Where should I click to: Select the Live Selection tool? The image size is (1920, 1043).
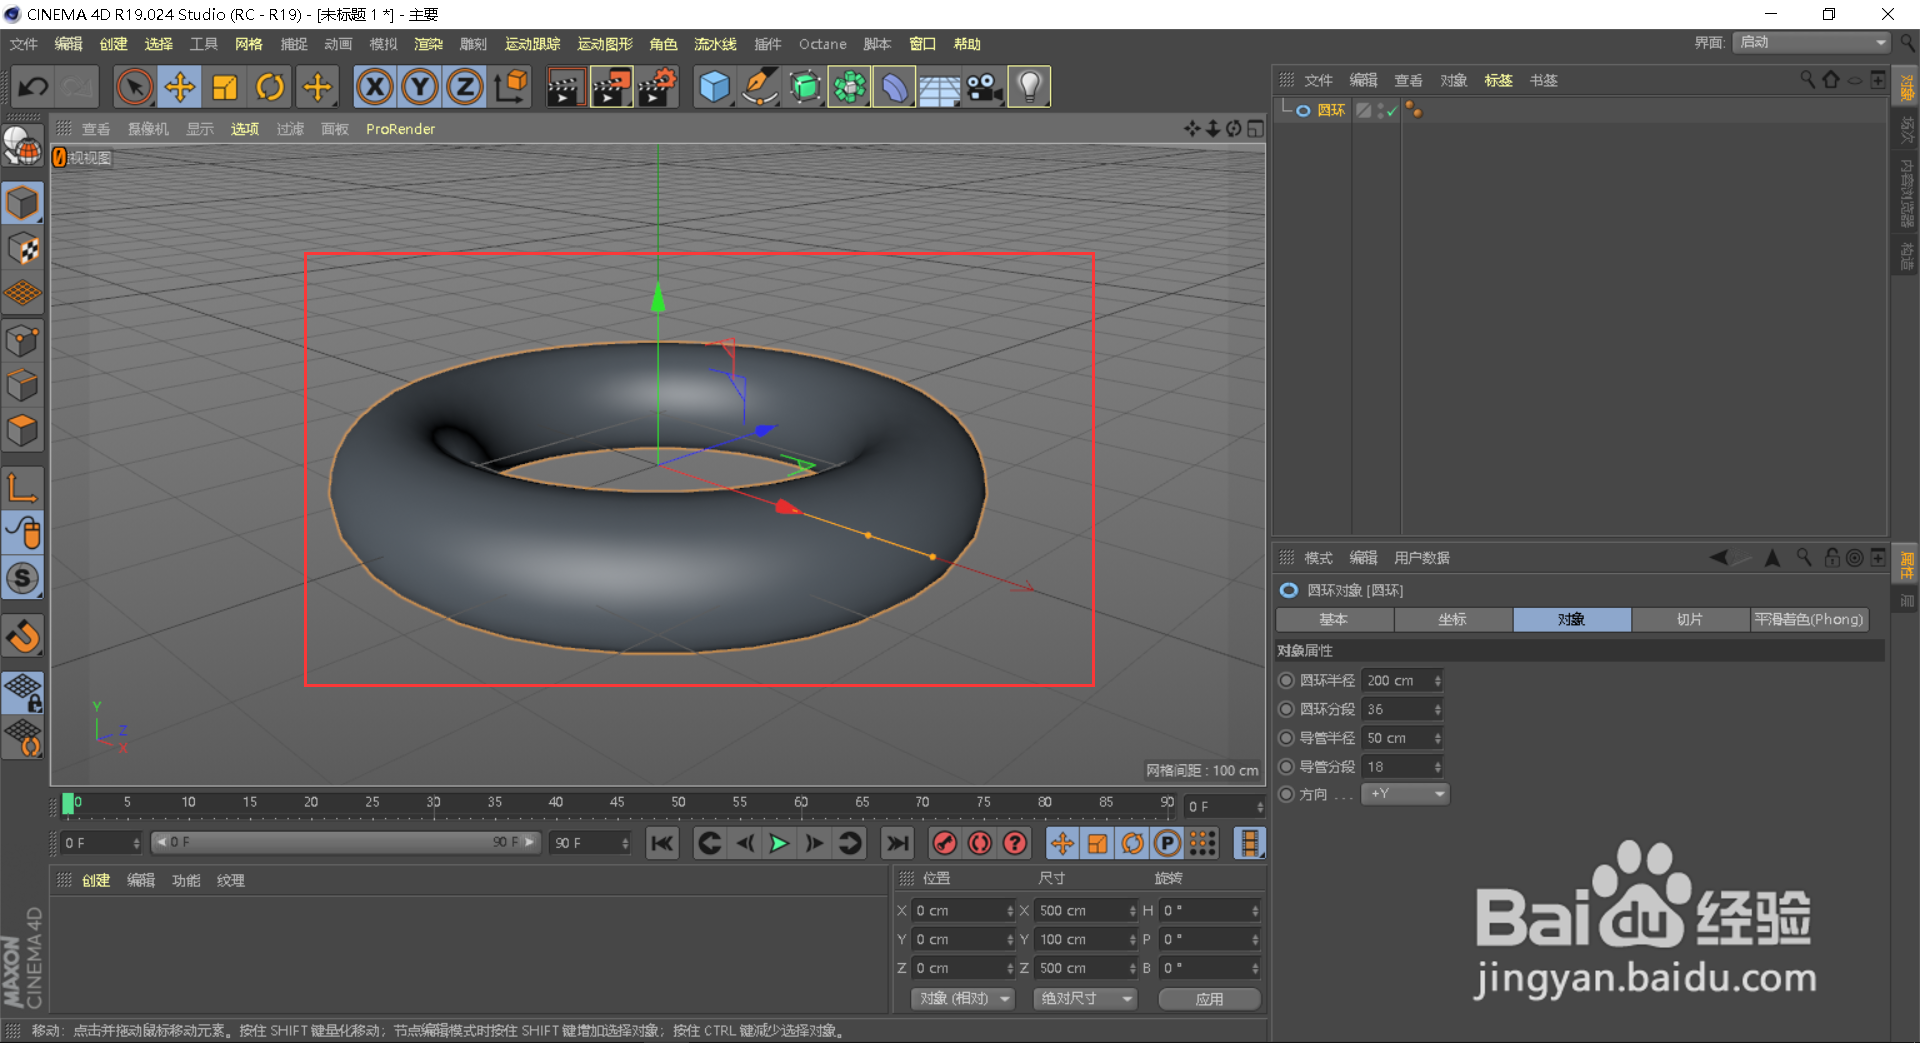pos(134,87)
